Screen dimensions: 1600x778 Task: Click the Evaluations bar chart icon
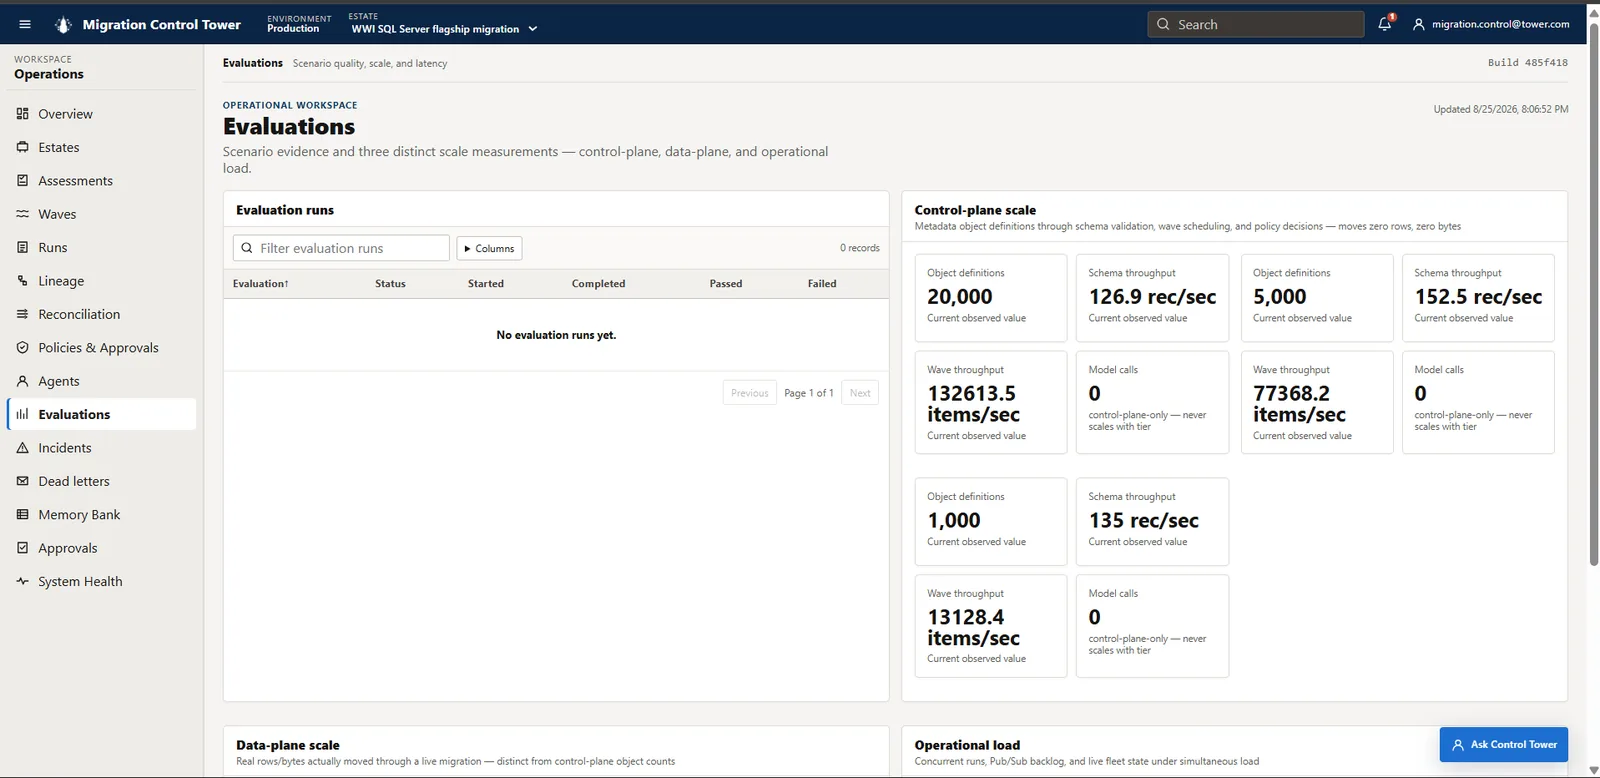(x=22, y=414)
